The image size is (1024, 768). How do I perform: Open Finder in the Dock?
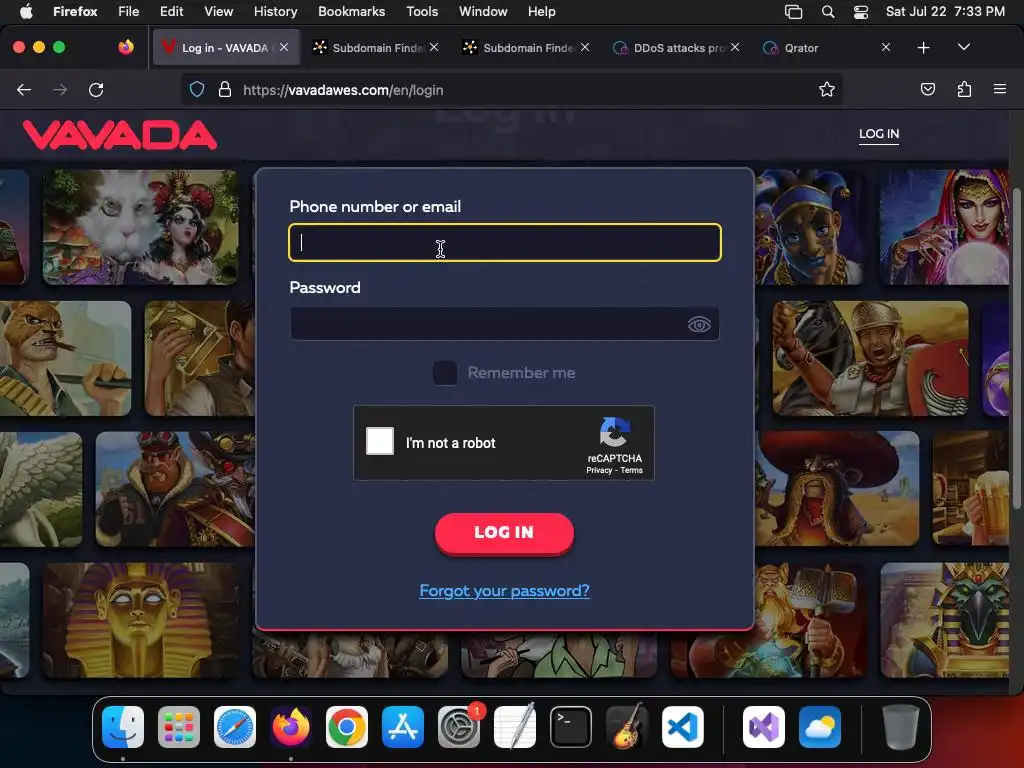coord(123,727)
